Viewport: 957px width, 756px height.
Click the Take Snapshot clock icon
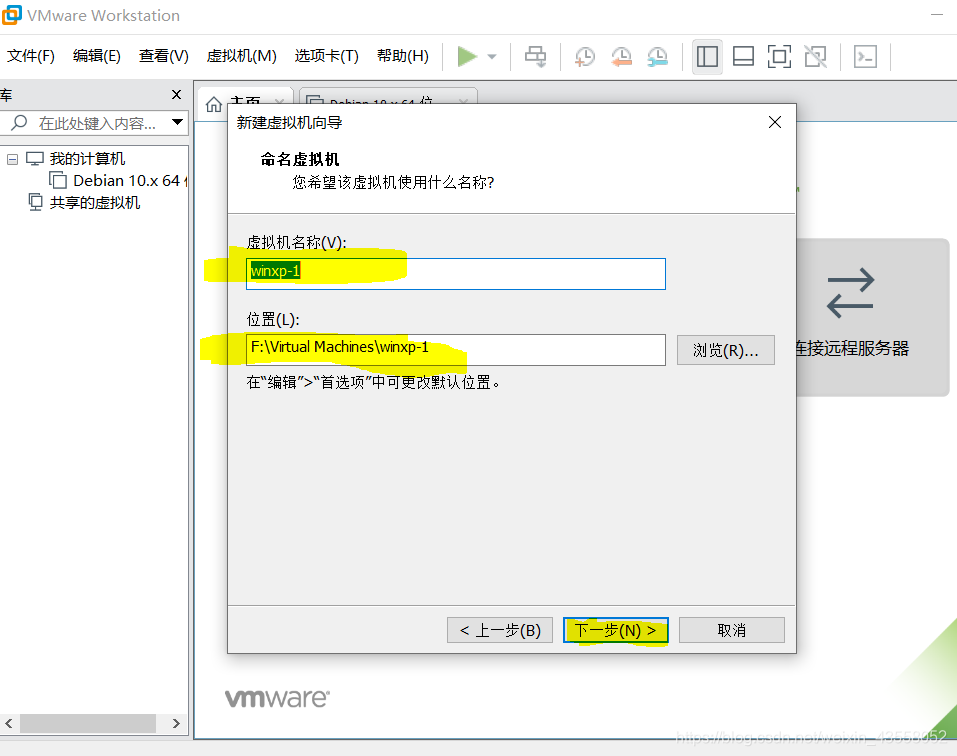click(x=585, y=57)
